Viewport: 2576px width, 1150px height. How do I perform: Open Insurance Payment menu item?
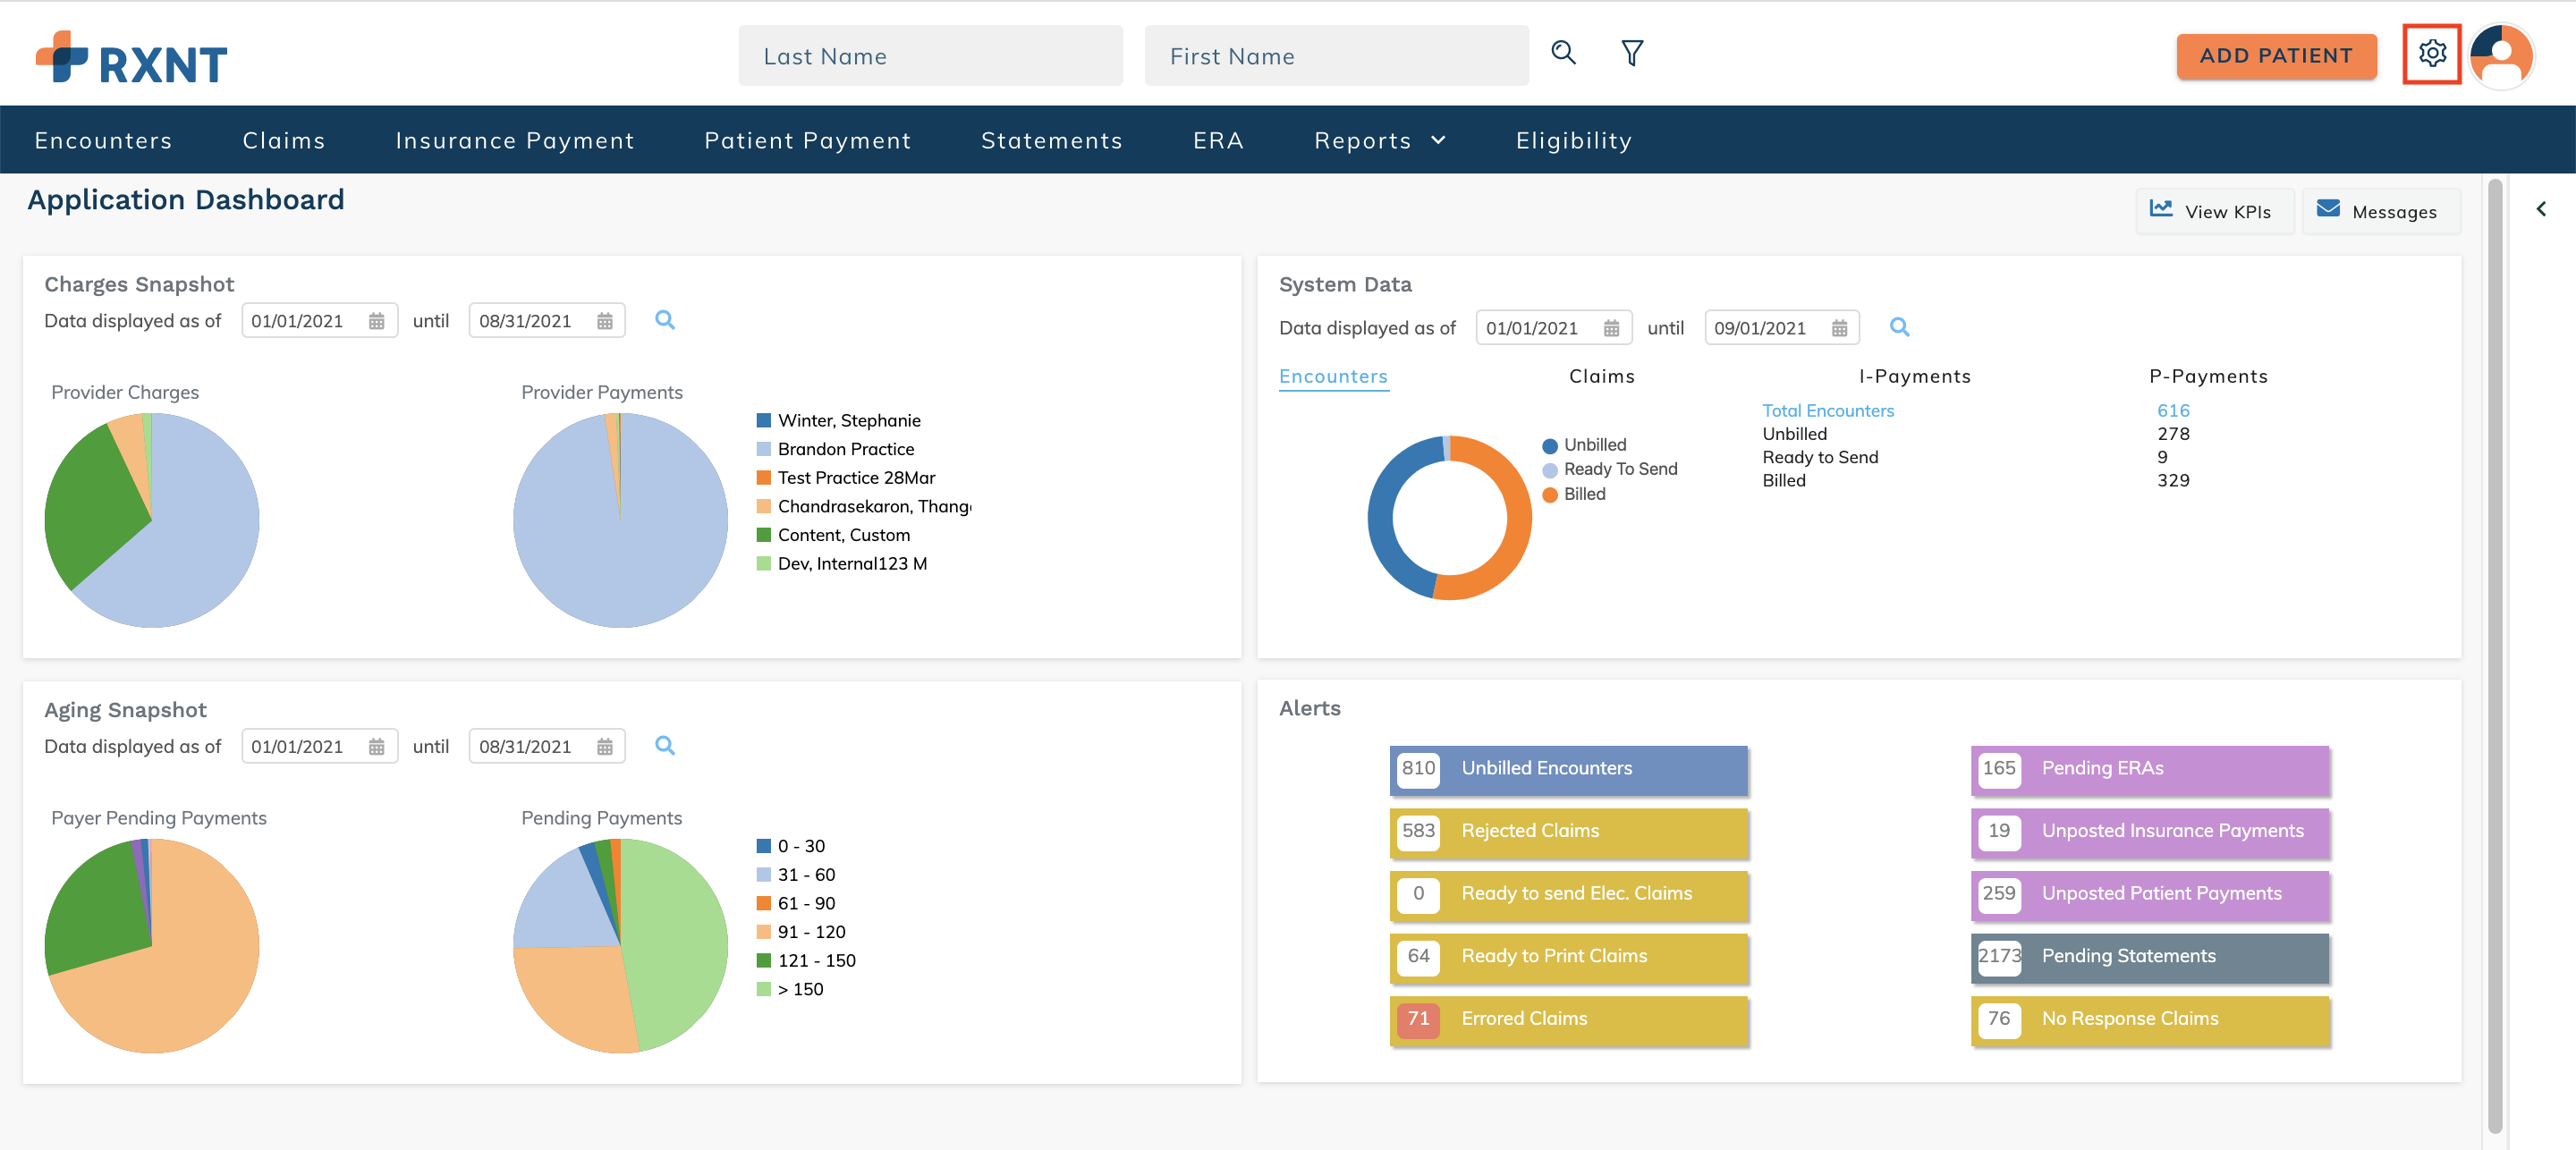click(514, 141)
